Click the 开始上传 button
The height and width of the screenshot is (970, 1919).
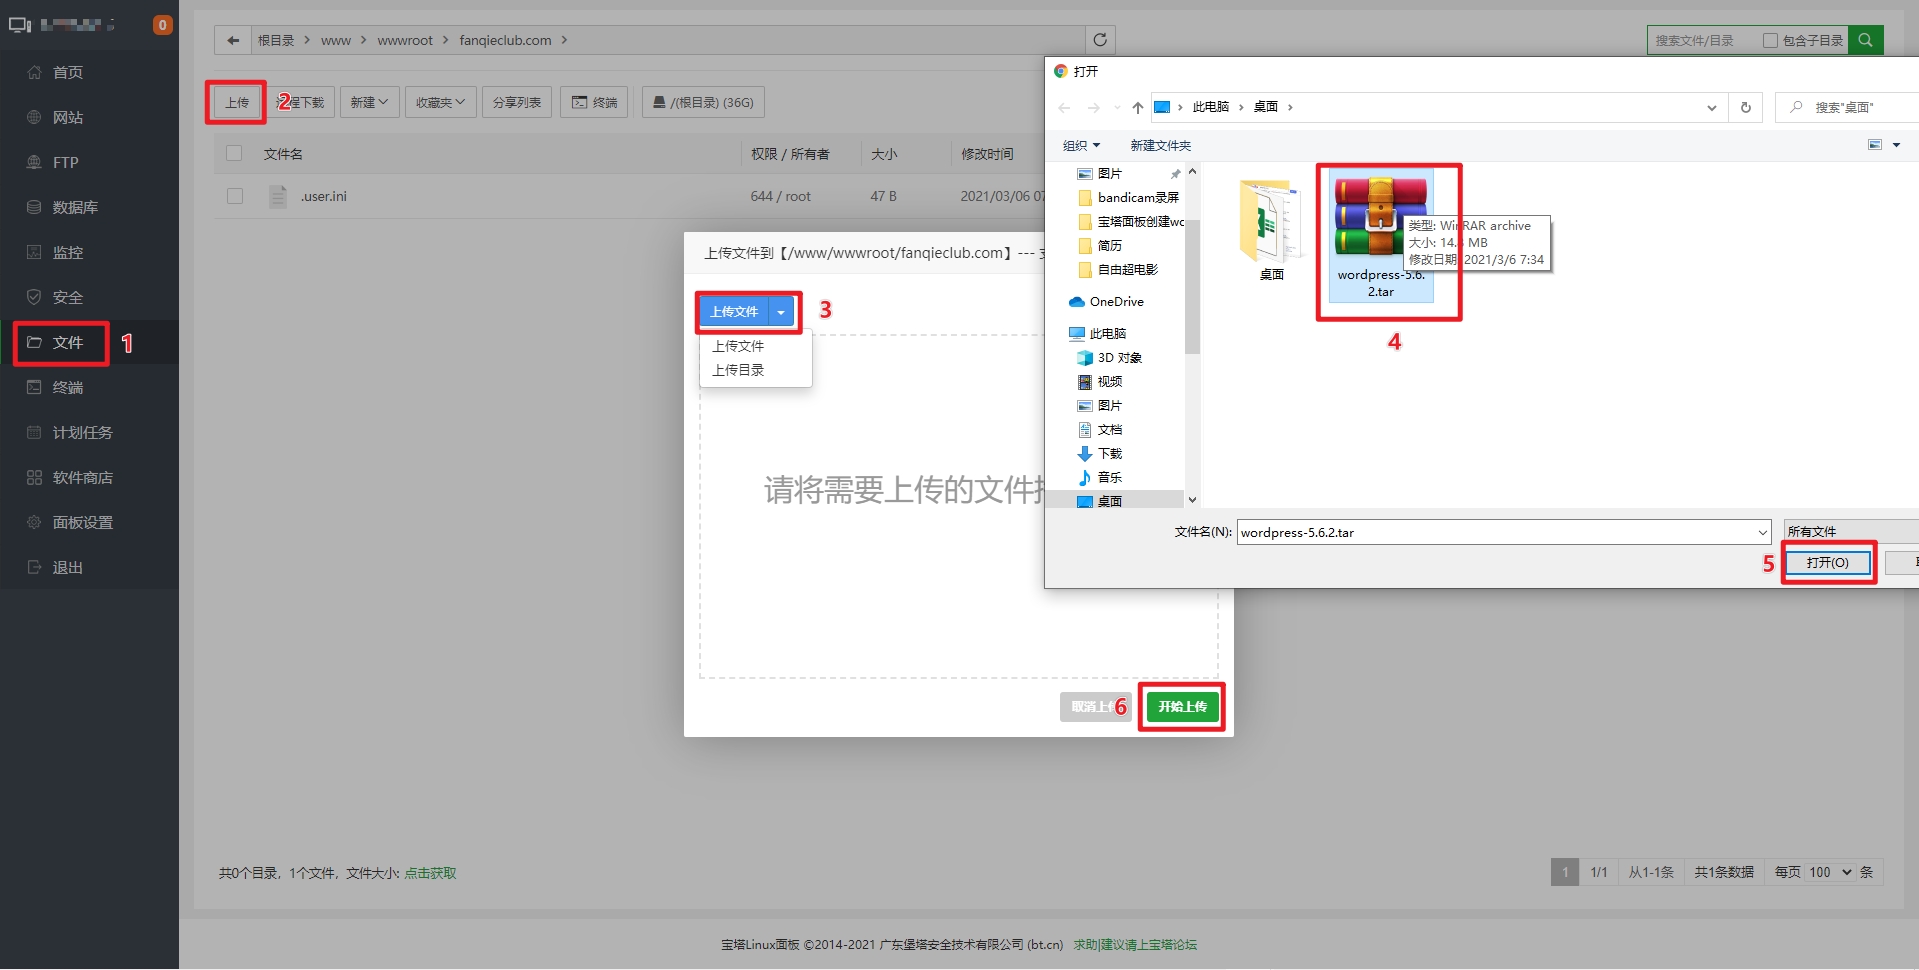point(1181,706)
